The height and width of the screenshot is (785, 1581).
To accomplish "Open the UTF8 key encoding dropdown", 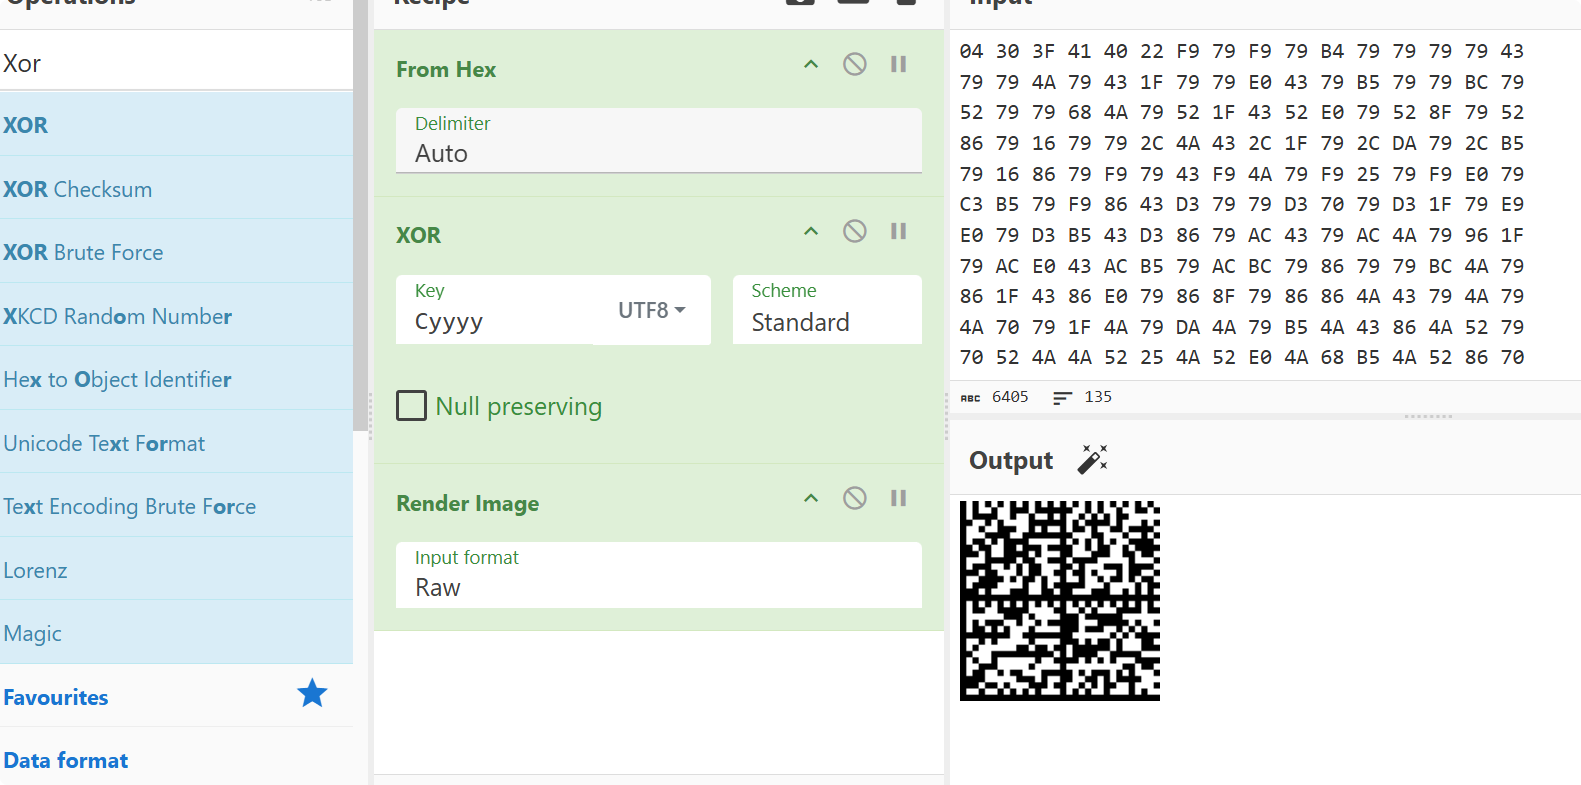I will point(652,310).
